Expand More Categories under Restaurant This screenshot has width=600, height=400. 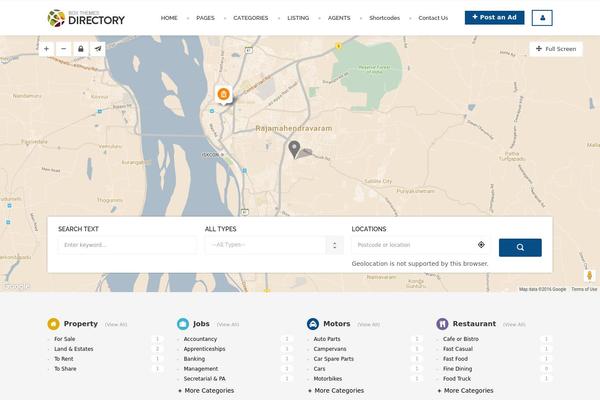click(465, 390)
